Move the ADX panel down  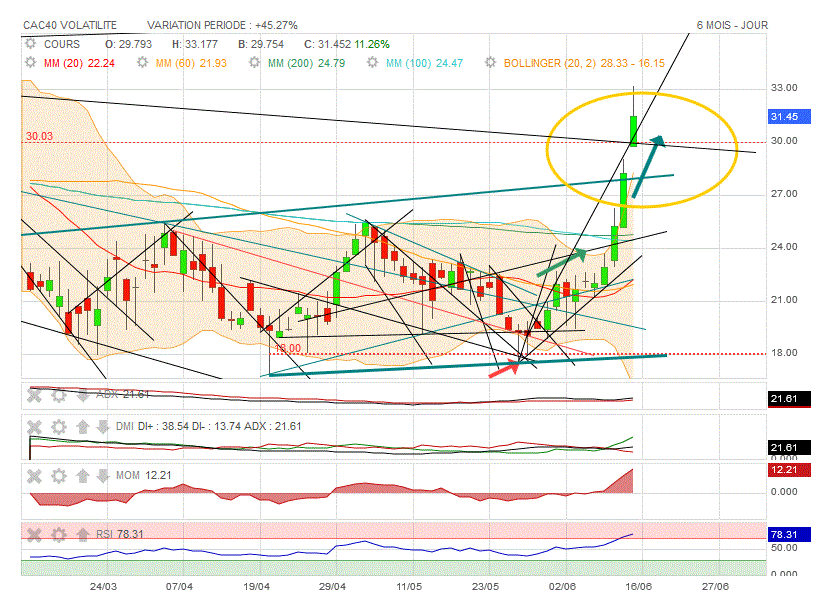point(83,394)
